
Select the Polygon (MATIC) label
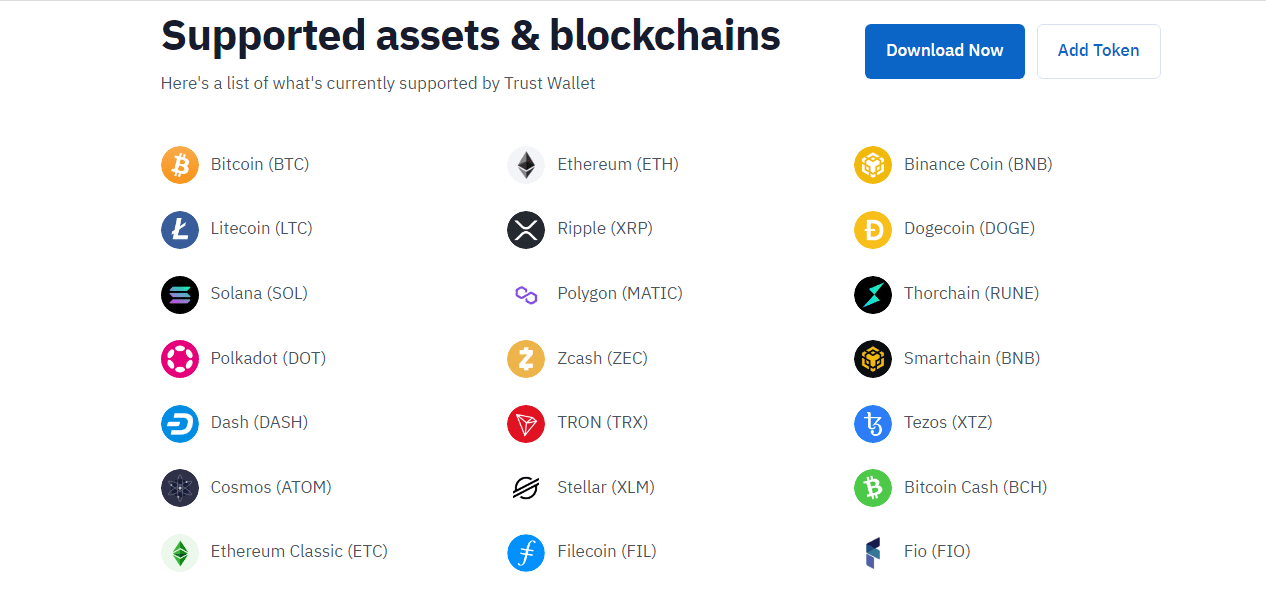tap(620, 293)
